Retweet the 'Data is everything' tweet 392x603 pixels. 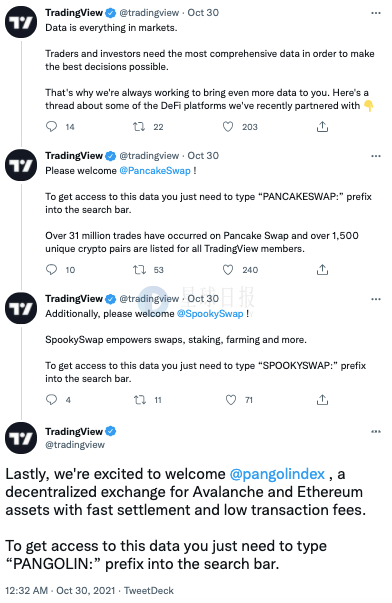[x=139, y=127]
